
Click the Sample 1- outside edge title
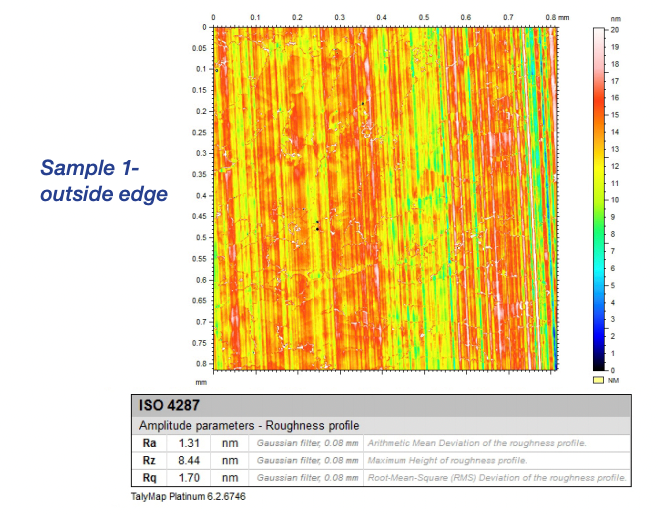pyautogui.click(x=103, y=181)
